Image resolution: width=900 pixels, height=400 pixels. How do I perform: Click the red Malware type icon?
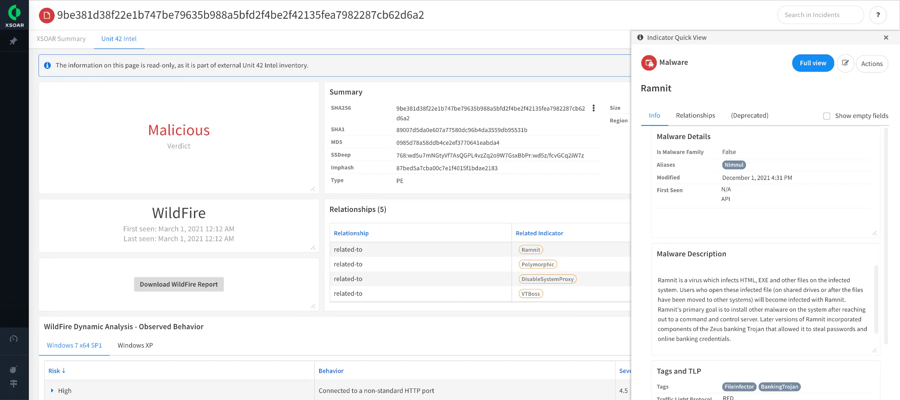pyautogui.click(x=648, y=63)
